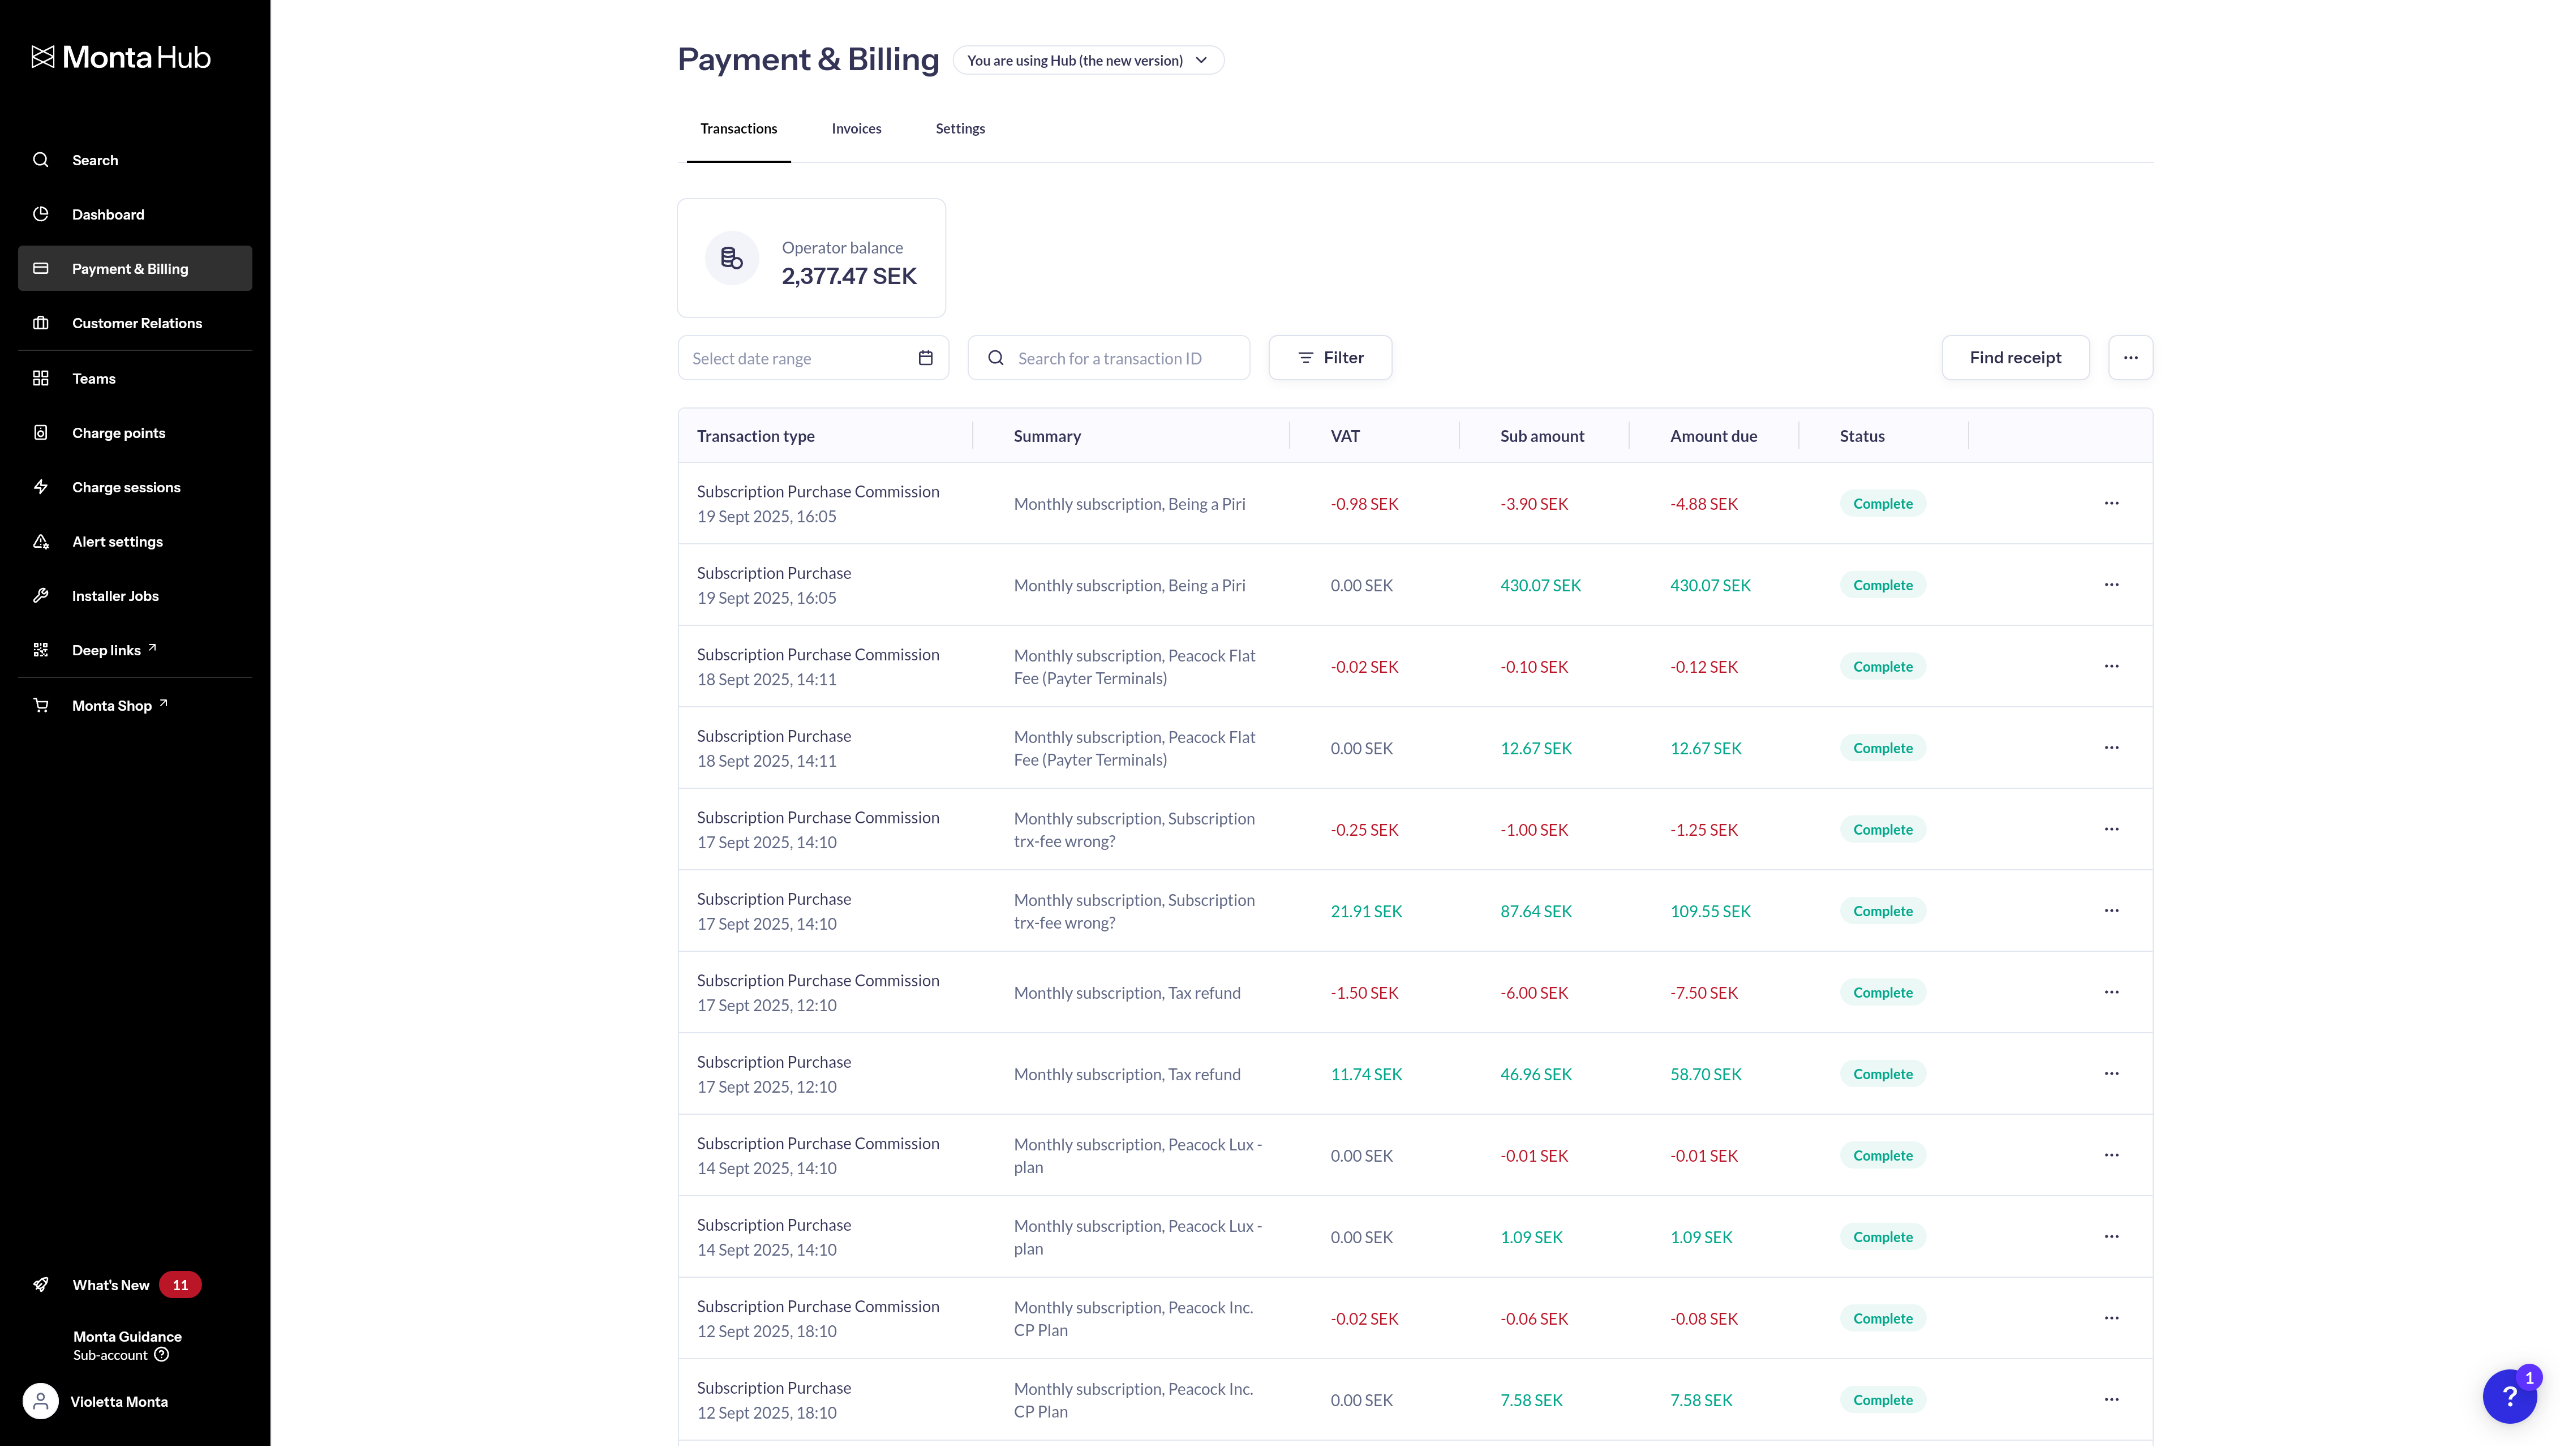
Task: Click the transaction ID search field
Action: tap(1110, 358)
